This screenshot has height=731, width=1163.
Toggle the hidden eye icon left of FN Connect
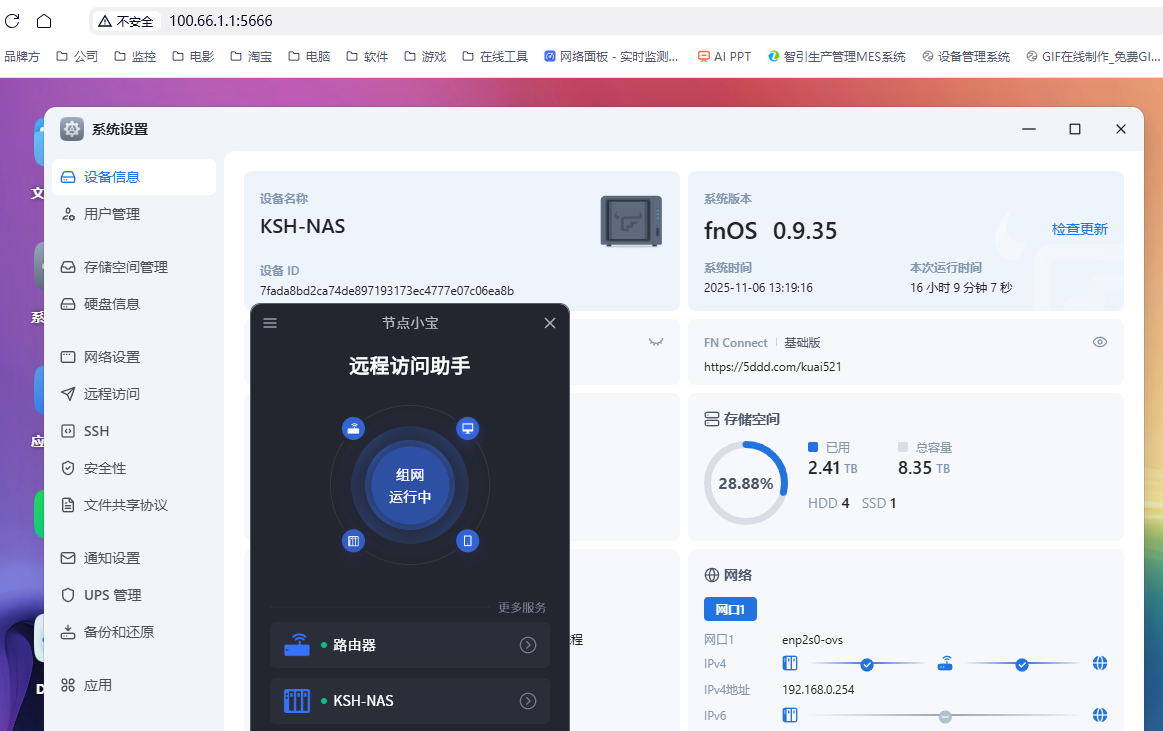pyautogui.click(x=656, y=342)
